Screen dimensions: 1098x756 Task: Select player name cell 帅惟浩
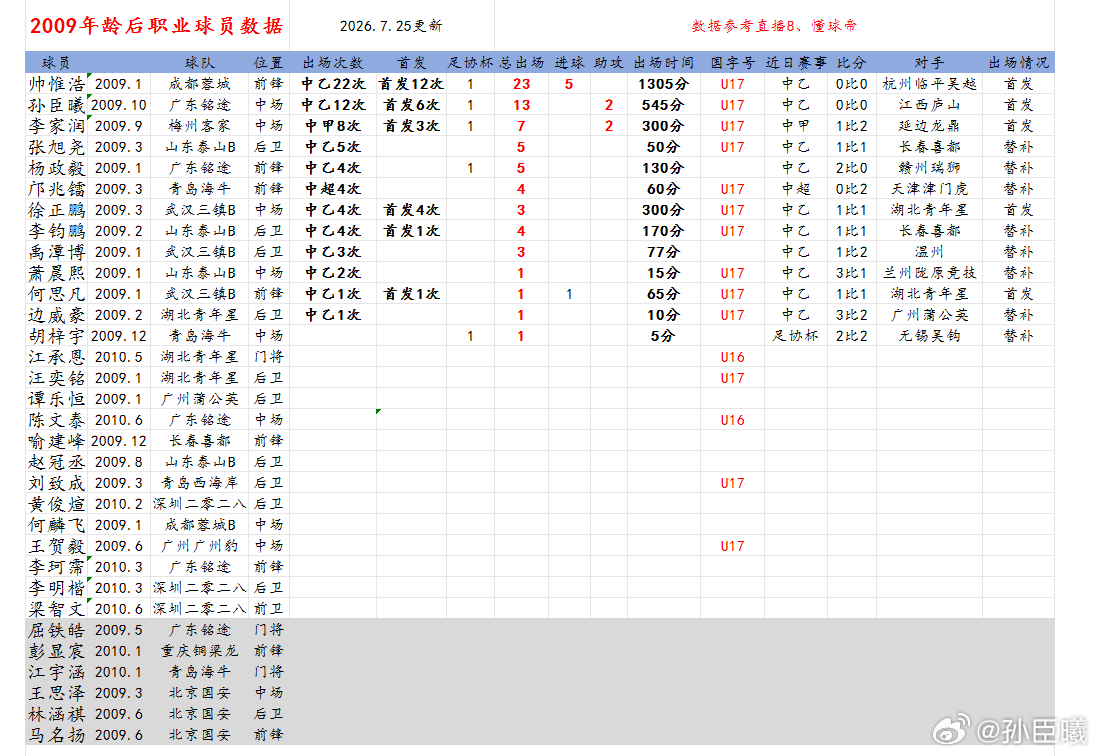pyautogui.click(x=57, y=84)
